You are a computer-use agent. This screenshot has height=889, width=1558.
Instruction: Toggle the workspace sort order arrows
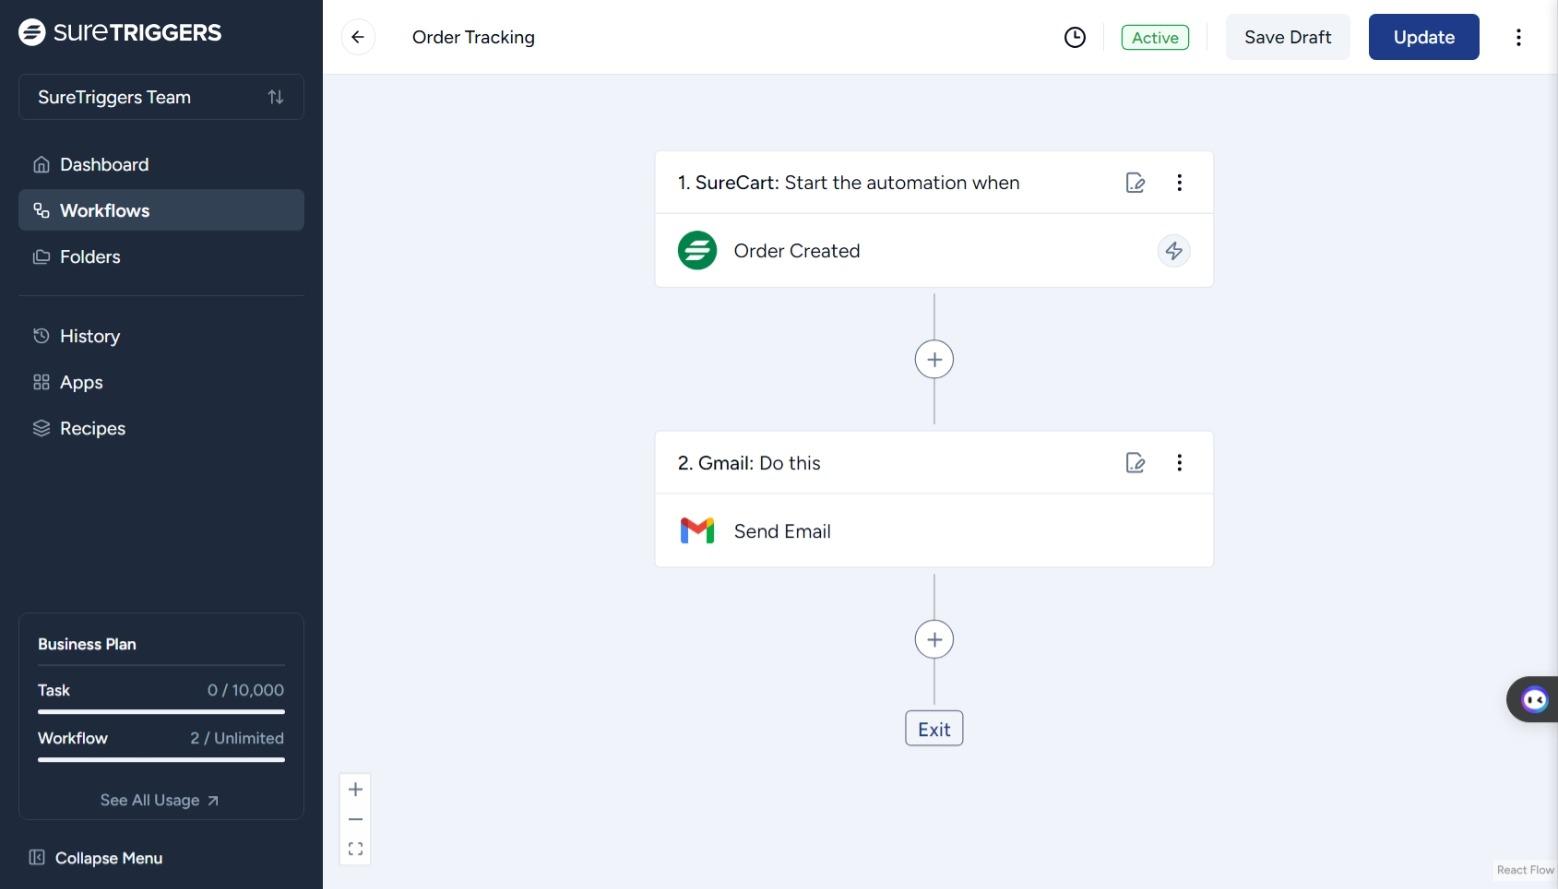pos(276,97)
